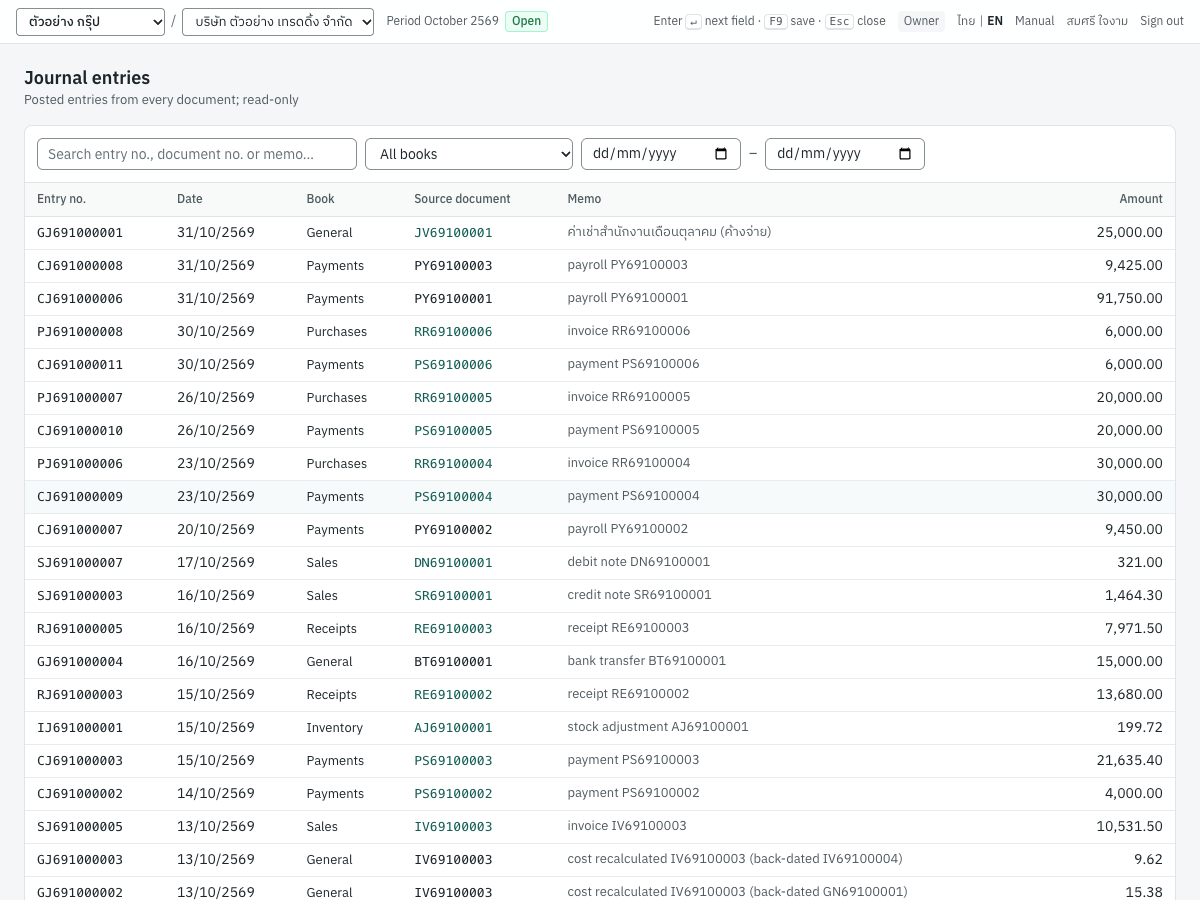Switch language to EN
This screenshot has width=1200, height=900.
[995, 21]
